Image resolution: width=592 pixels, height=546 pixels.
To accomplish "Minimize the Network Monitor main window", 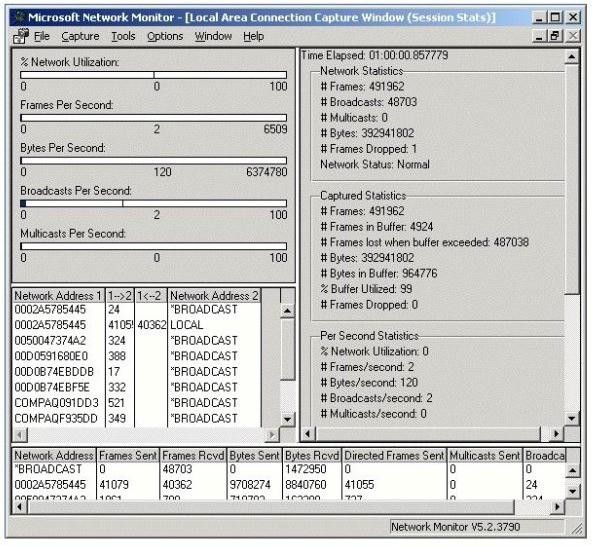I will (539, 17).
